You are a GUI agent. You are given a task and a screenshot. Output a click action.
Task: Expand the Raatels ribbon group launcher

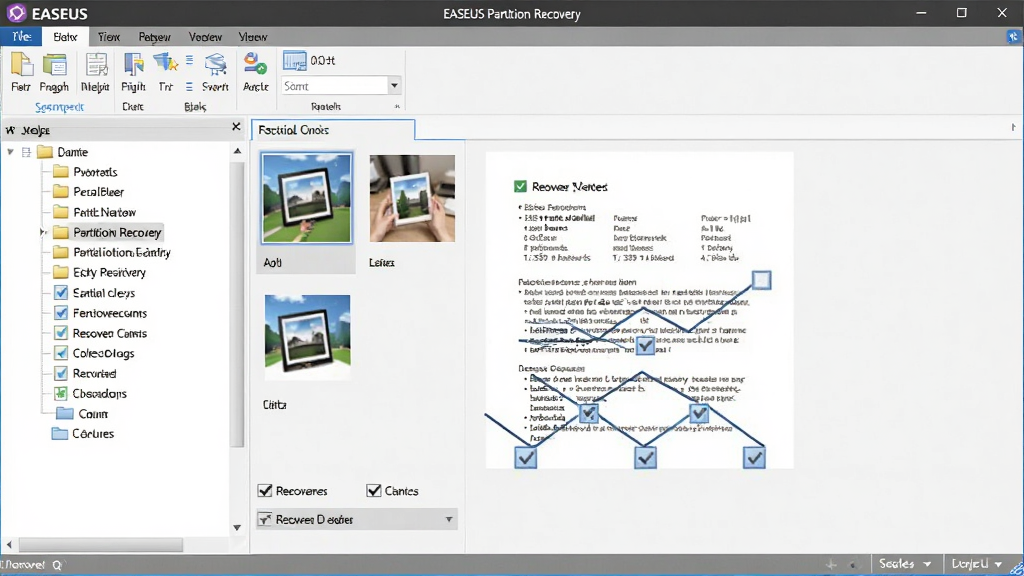pyautogui.click(x=397, y=106)
